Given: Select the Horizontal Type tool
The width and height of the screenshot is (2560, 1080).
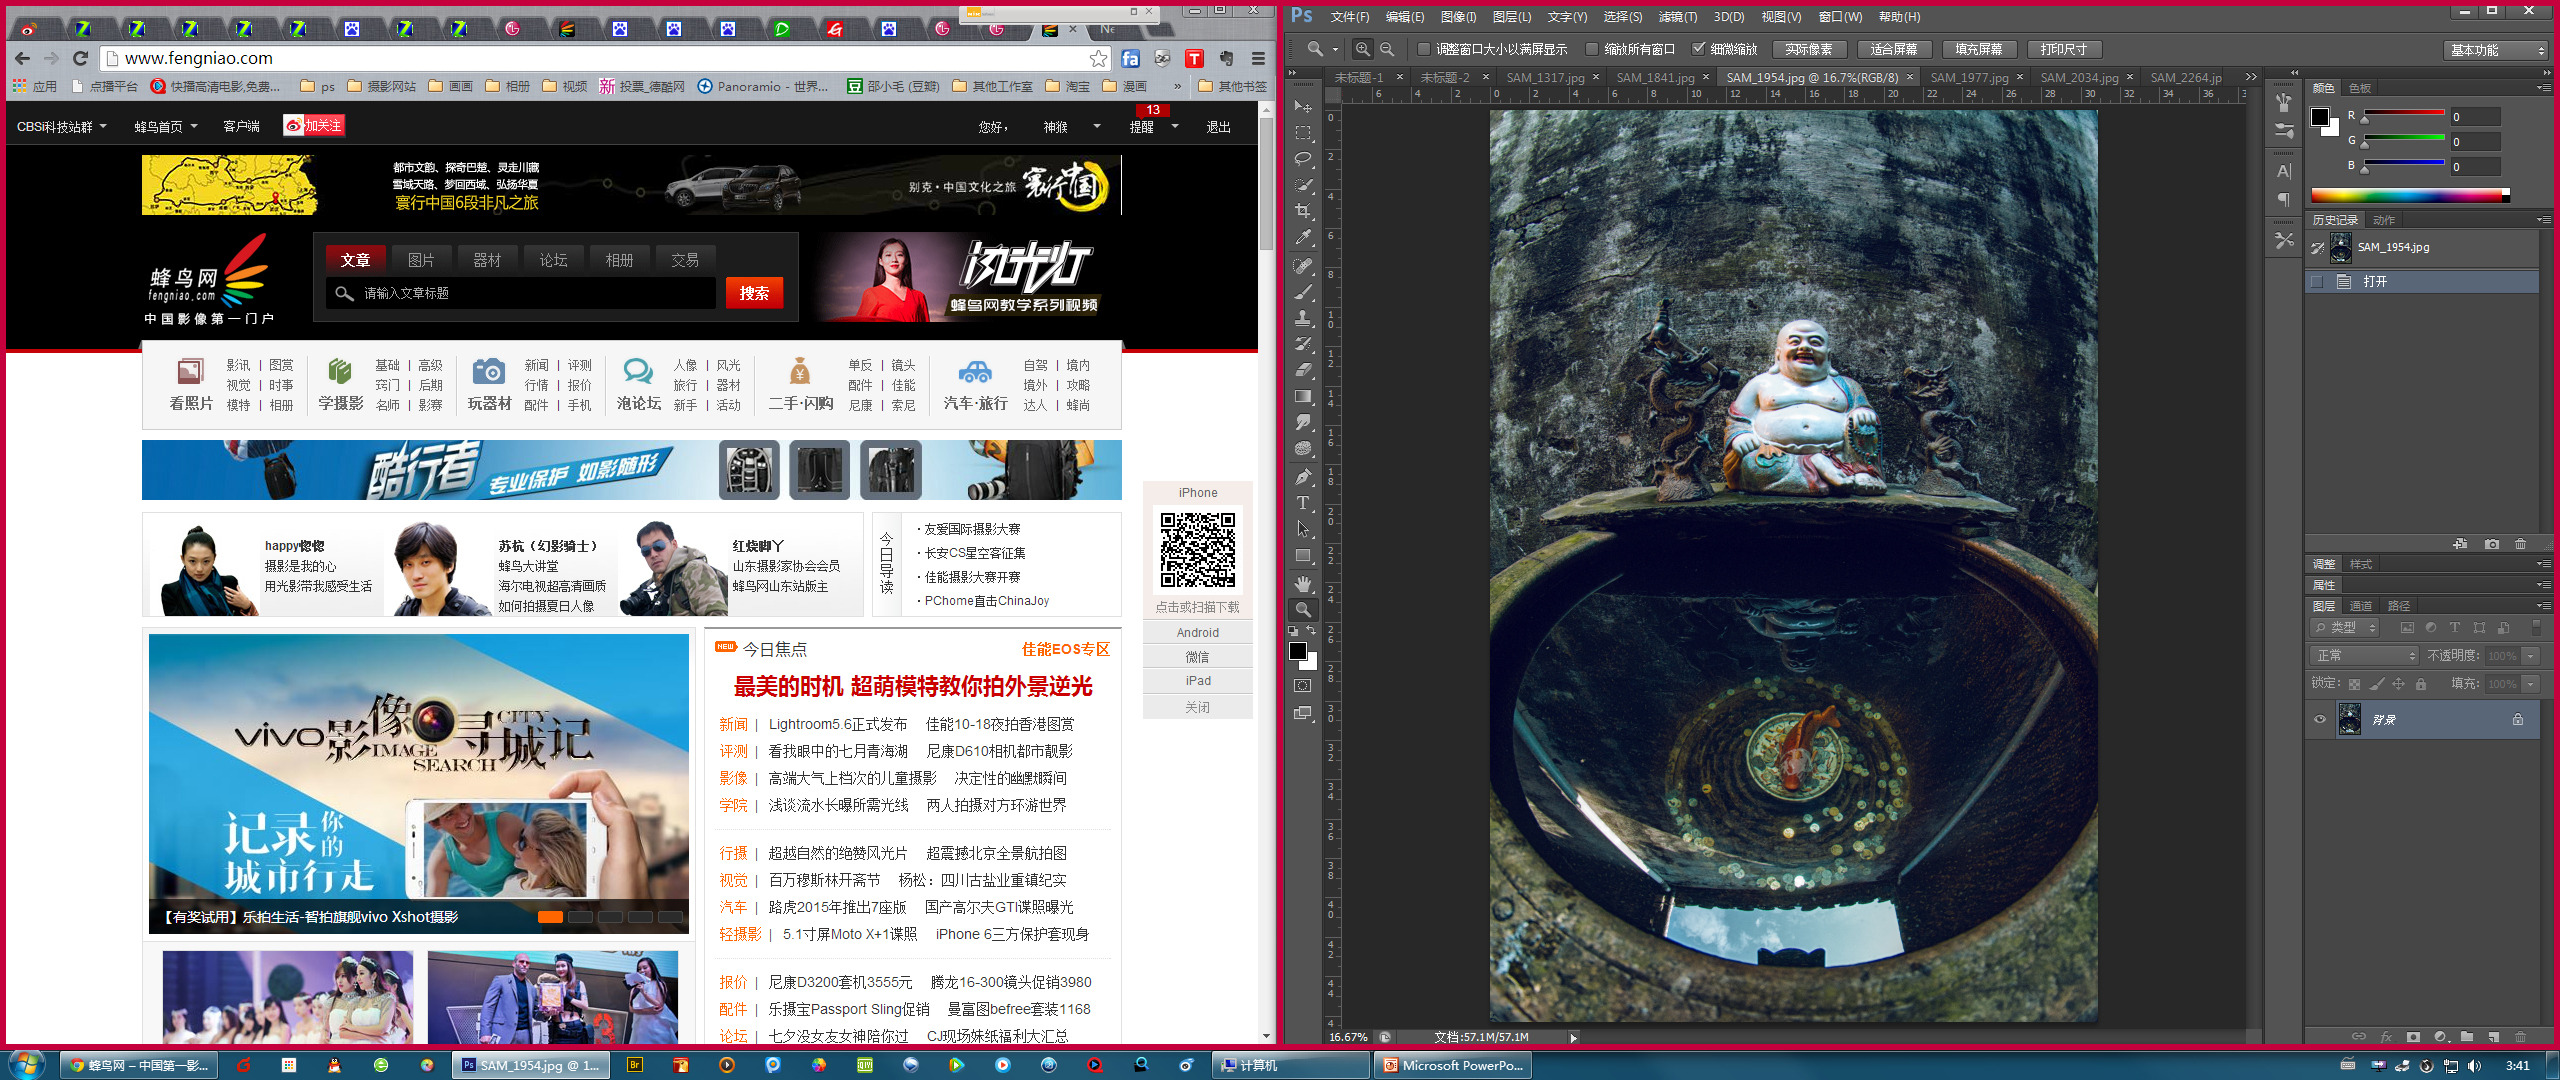Looking at the screenshot, I should [1303, 503].
